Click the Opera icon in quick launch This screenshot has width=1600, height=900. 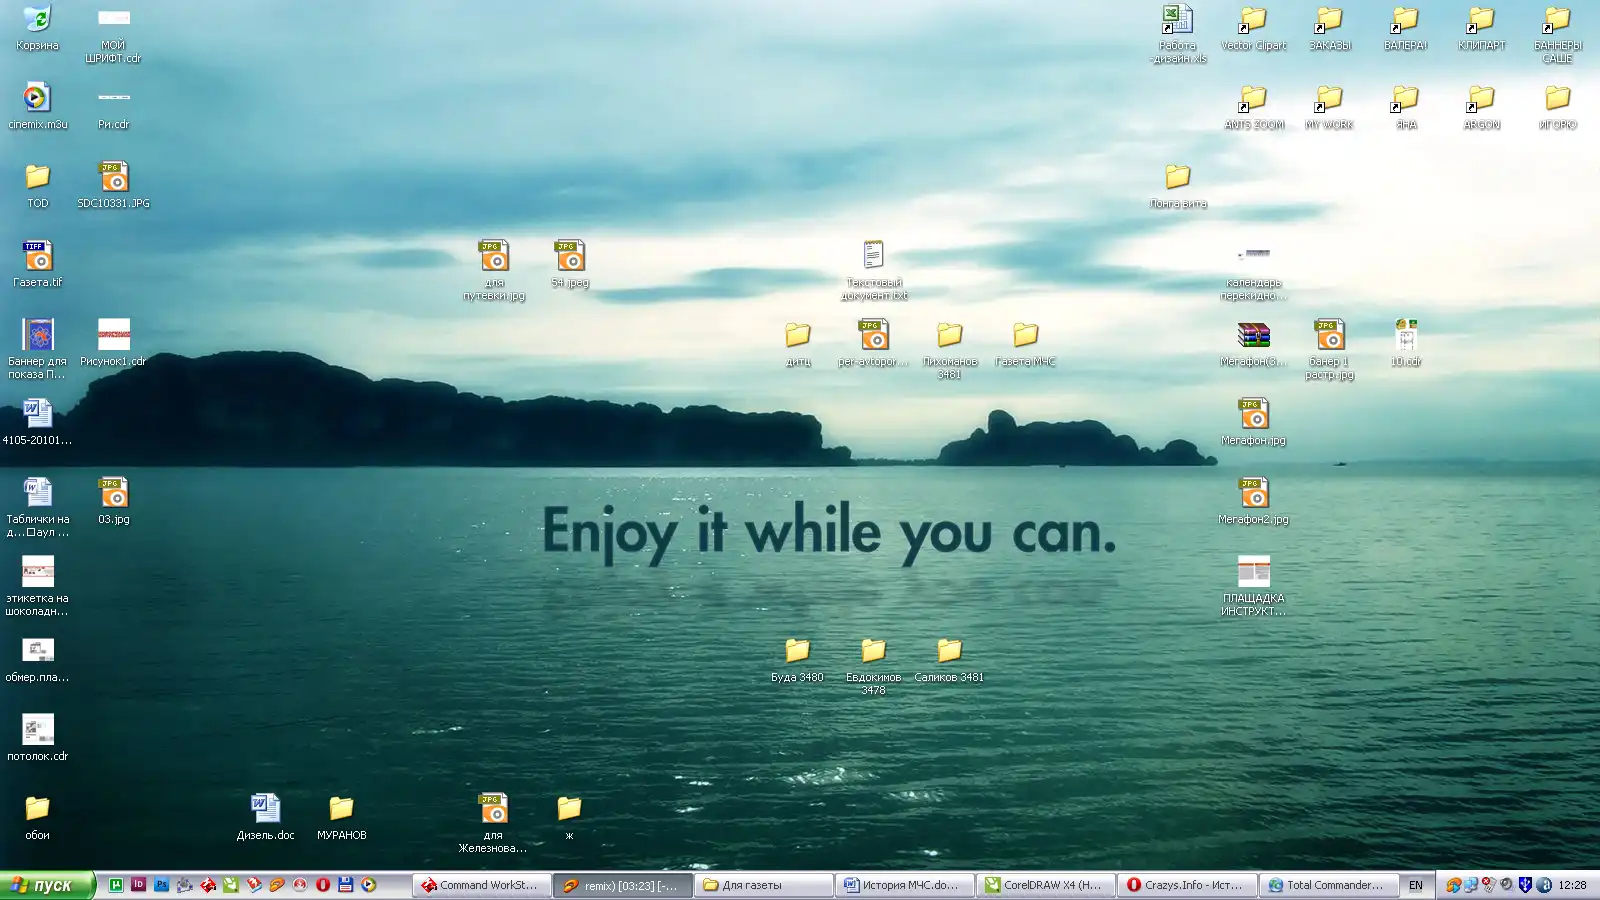[x=323, y=885]
